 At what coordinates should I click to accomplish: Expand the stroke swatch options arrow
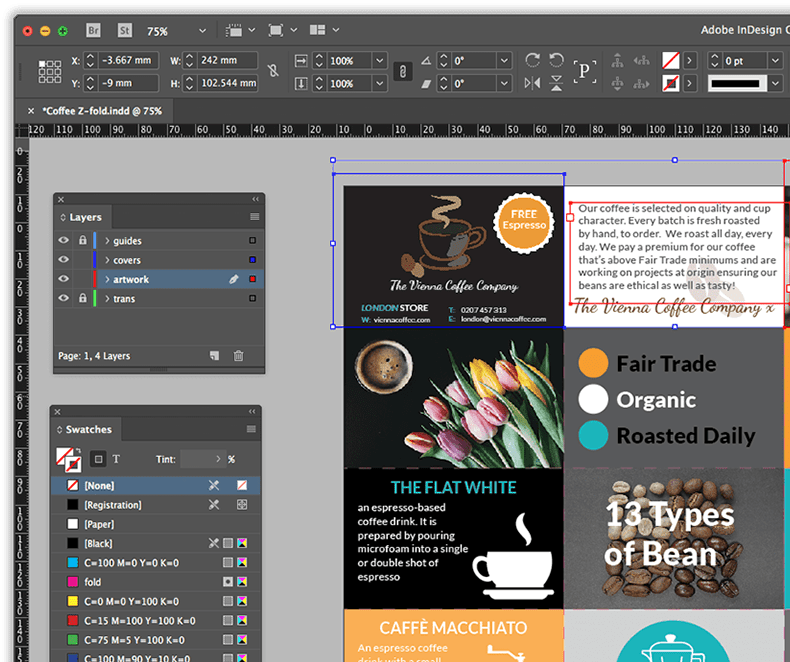(690, 83)
